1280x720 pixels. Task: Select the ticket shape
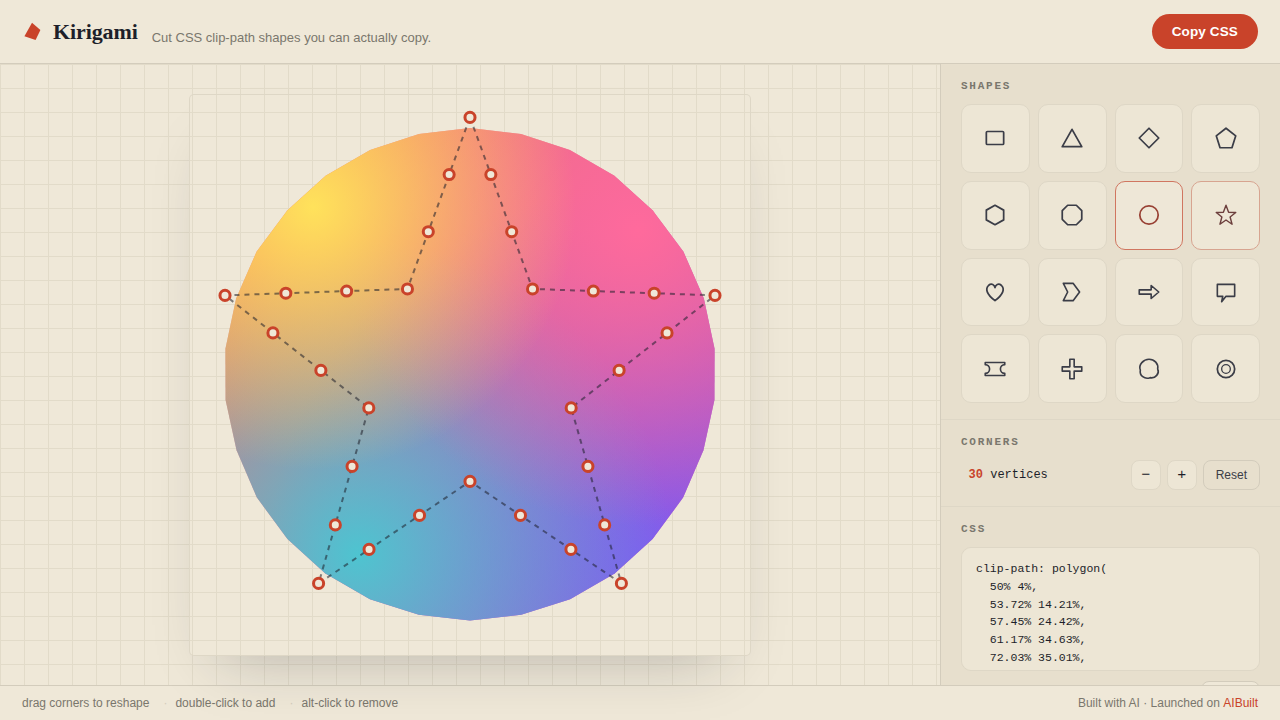click(x=995, y=369)
